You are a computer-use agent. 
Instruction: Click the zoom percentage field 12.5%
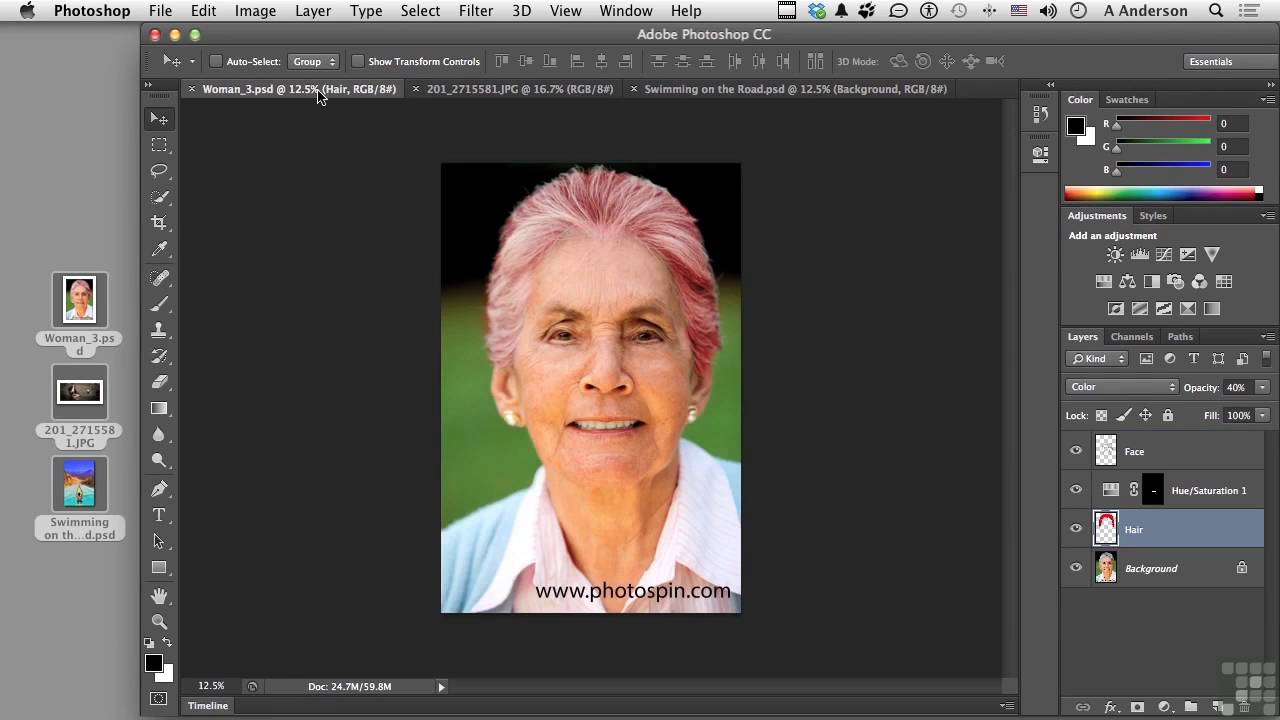[211, 686]
